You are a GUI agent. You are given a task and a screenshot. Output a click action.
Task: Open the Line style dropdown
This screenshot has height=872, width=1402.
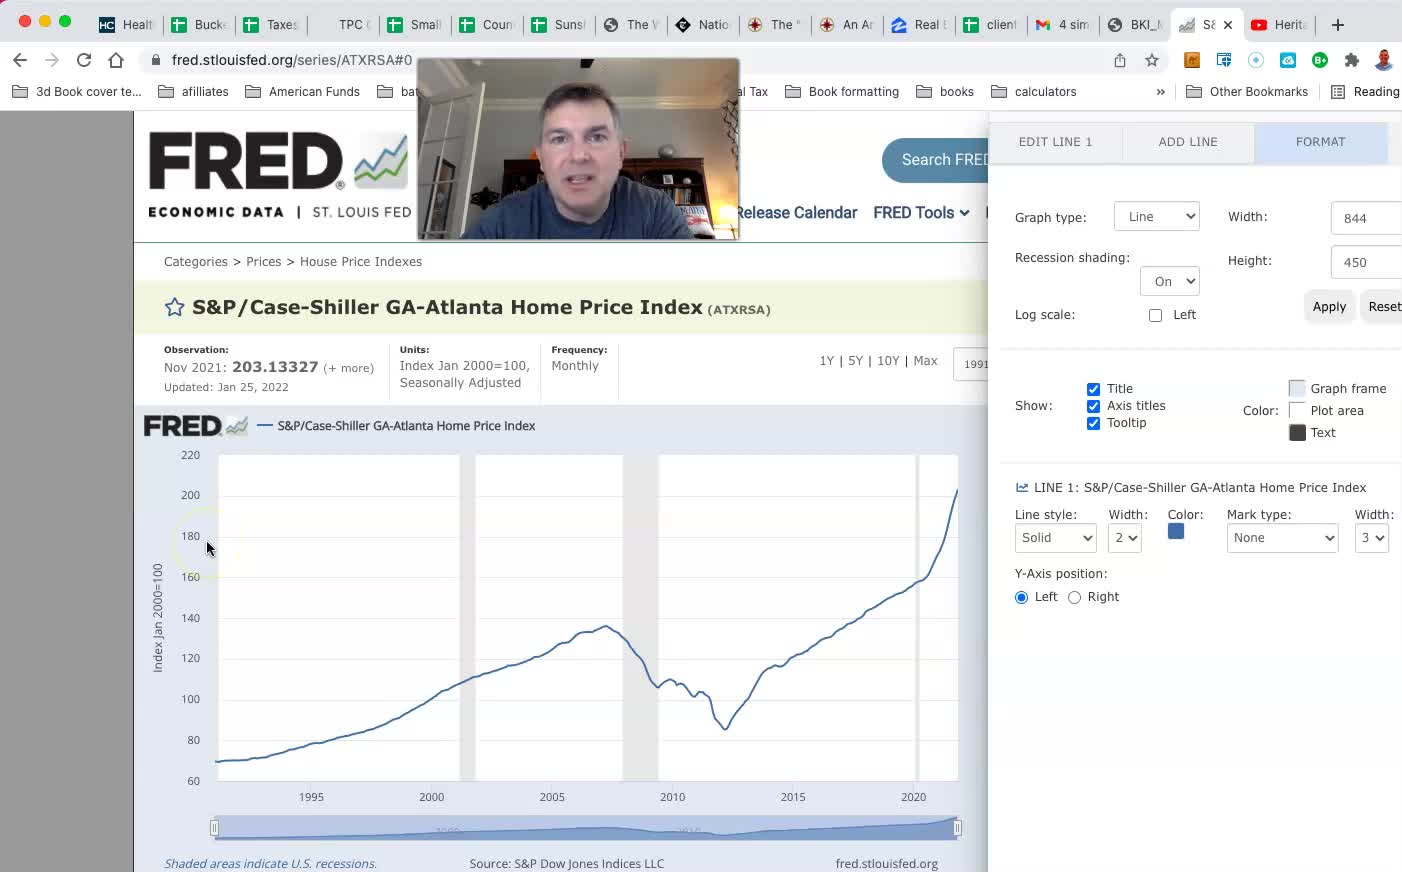[1056, 538]
